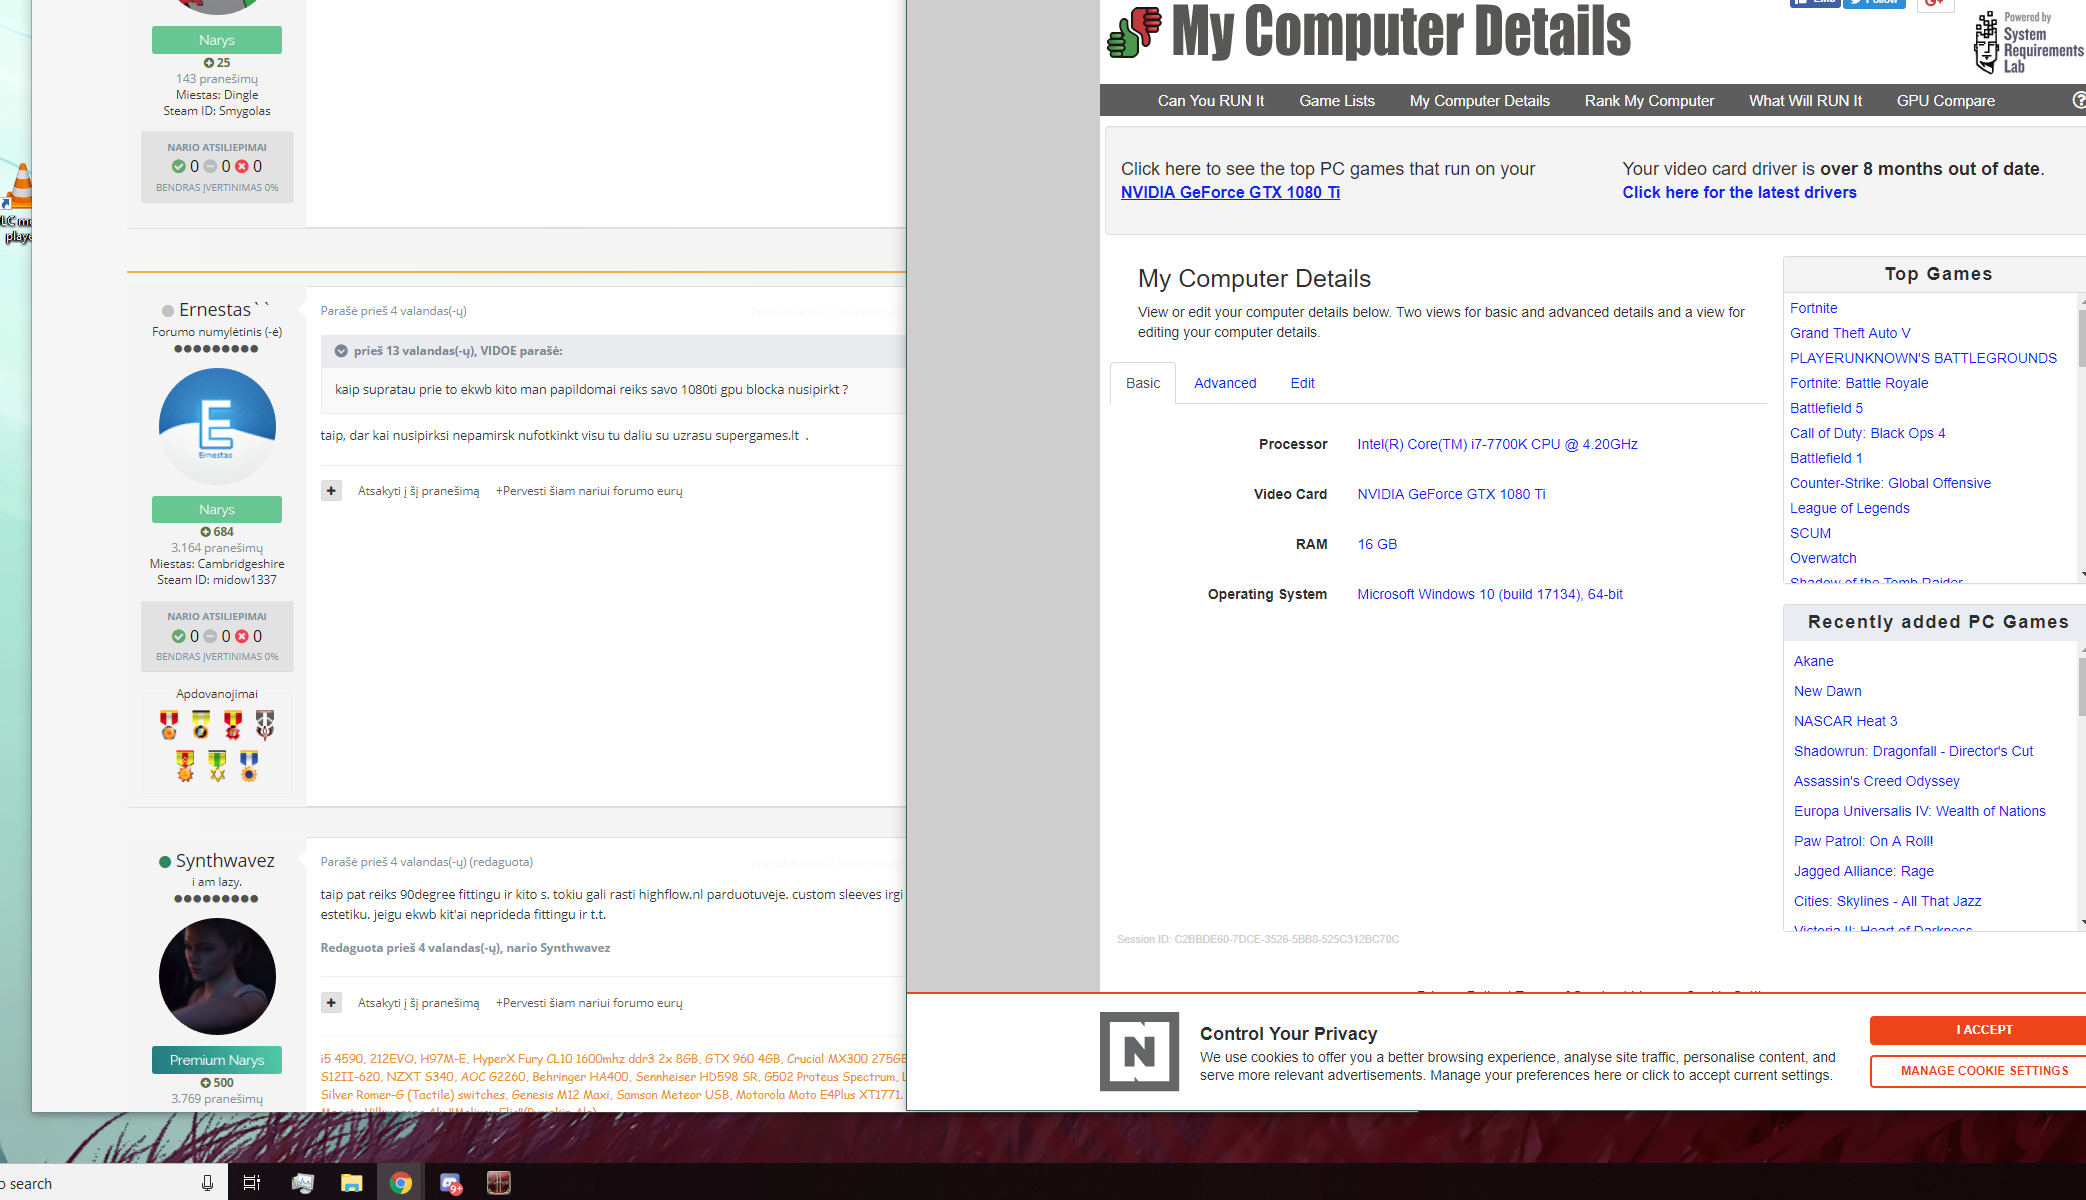The height and width of the screenshot is (1200, 2086).
Task: Click the plus icon under Ernestas's post
Action: [x=331, y=490]
